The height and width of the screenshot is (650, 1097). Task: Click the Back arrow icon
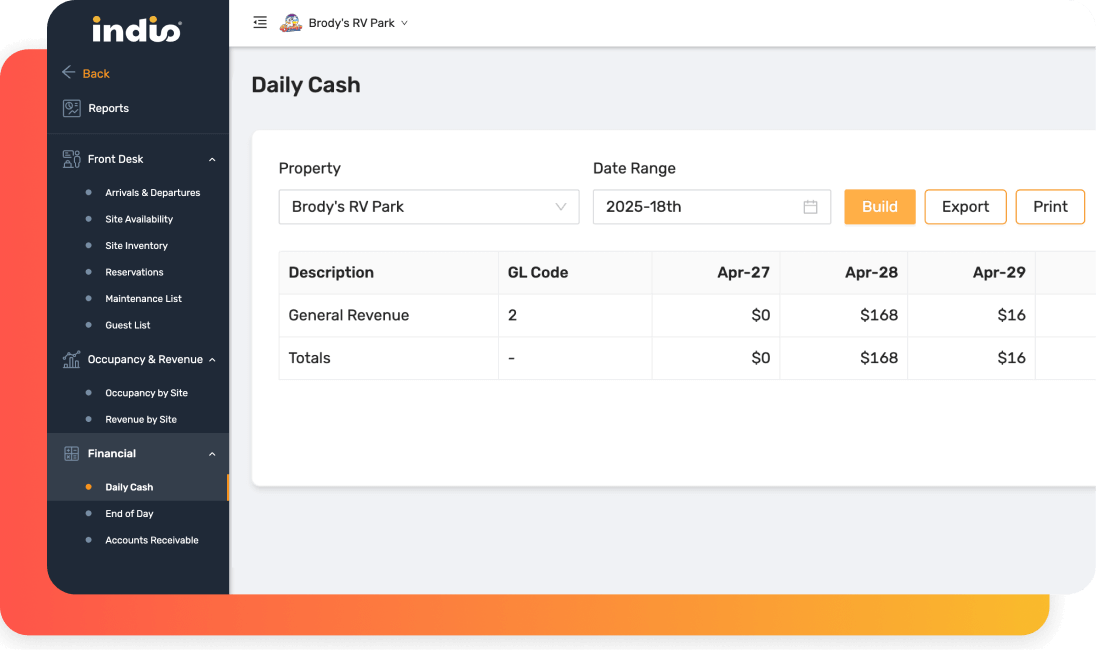69,72
